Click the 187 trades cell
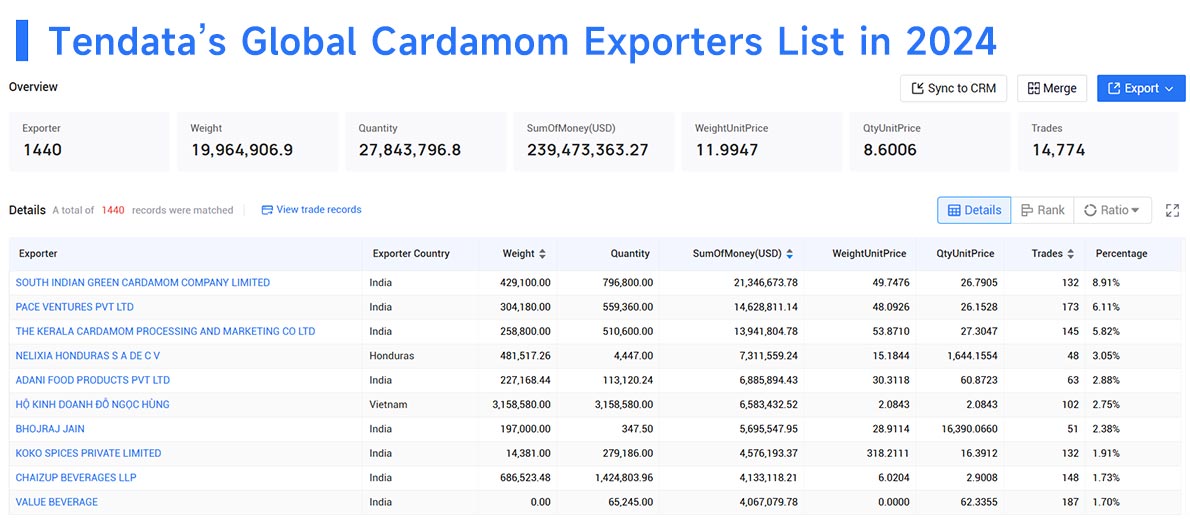The width and height of the screenshot is (1190, 527). [1070, 502]
